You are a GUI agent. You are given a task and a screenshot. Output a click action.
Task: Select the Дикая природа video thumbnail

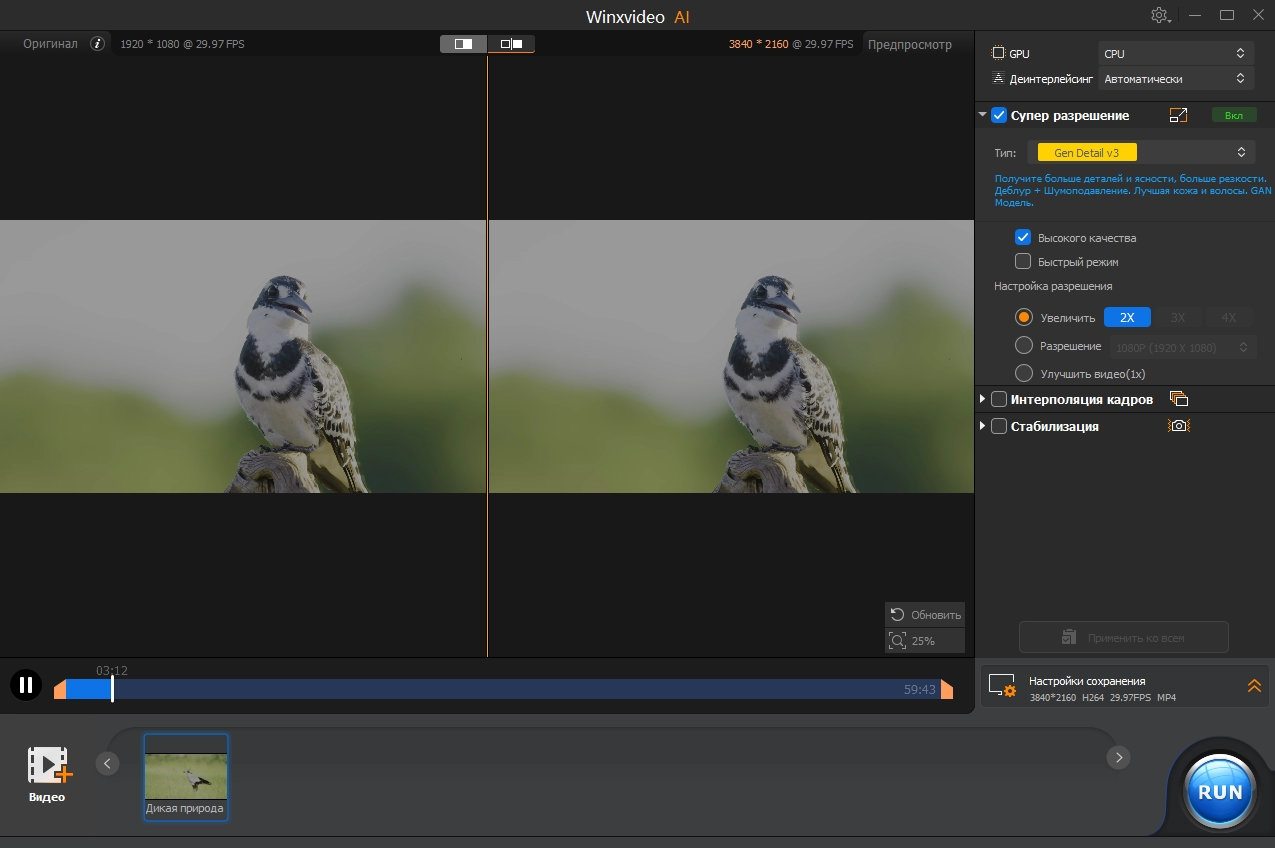186,777
